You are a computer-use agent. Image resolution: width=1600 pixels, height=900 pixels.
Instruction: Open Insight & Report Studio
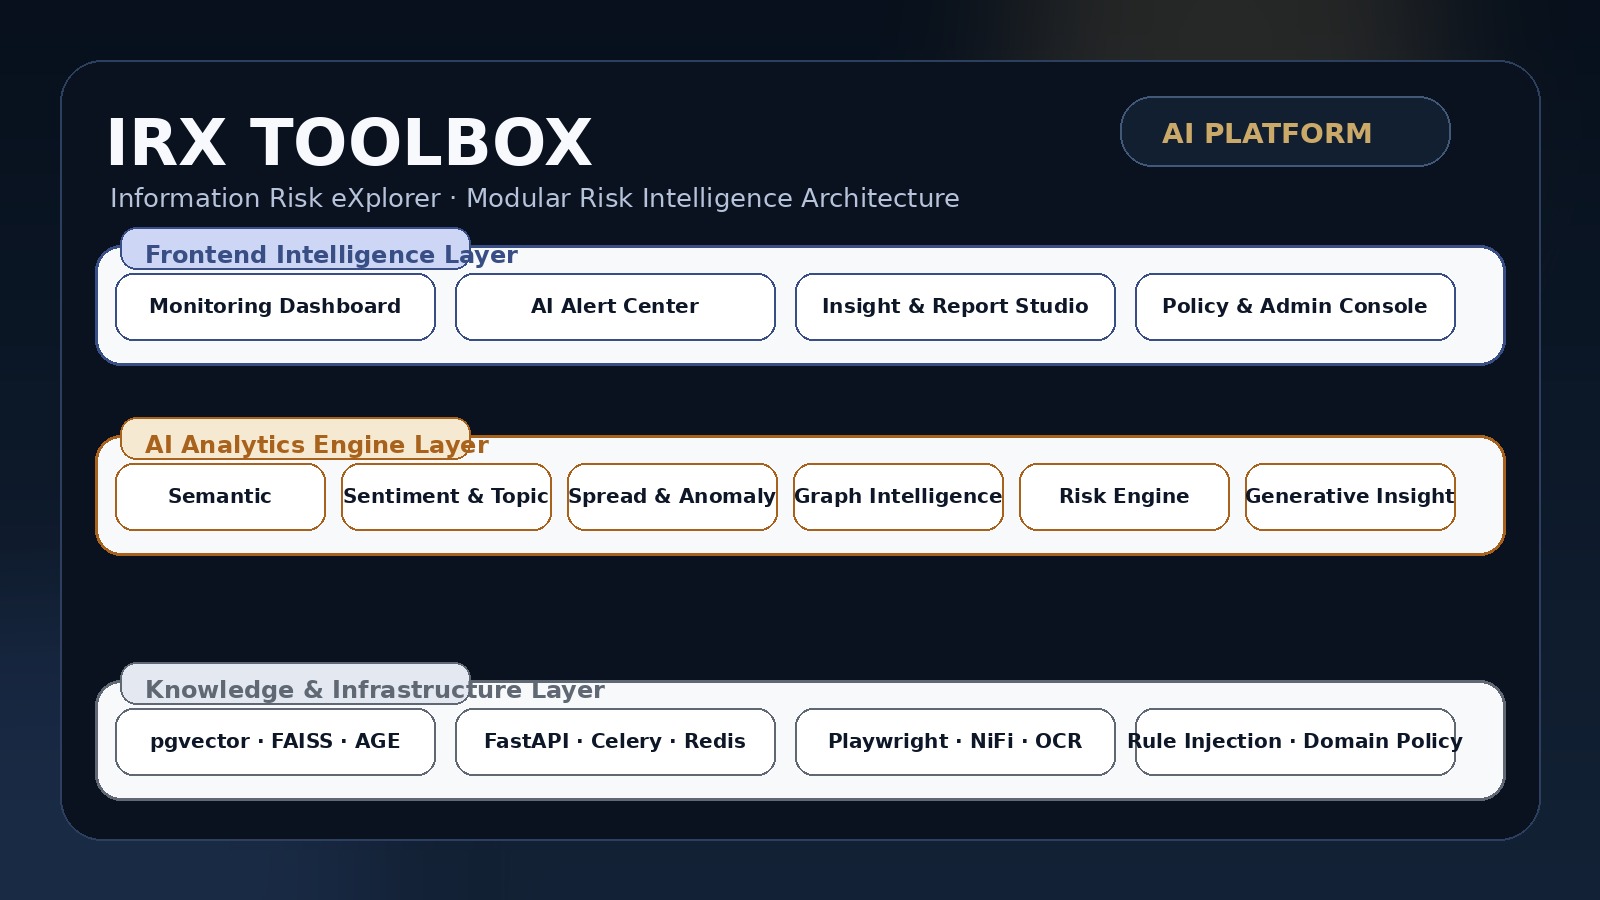point(954,306)
